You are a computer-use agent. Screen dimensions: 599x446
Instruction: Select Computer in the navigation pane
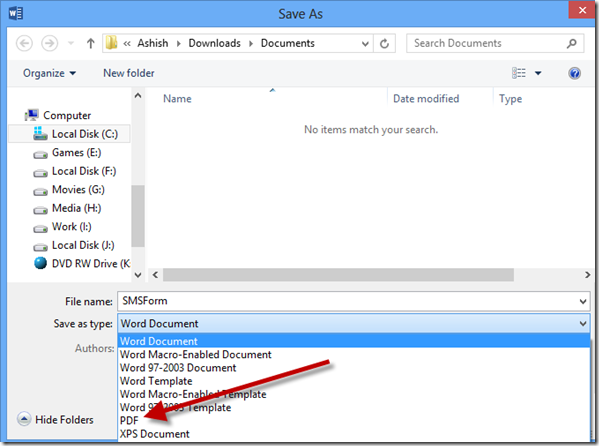click(67, 115)
